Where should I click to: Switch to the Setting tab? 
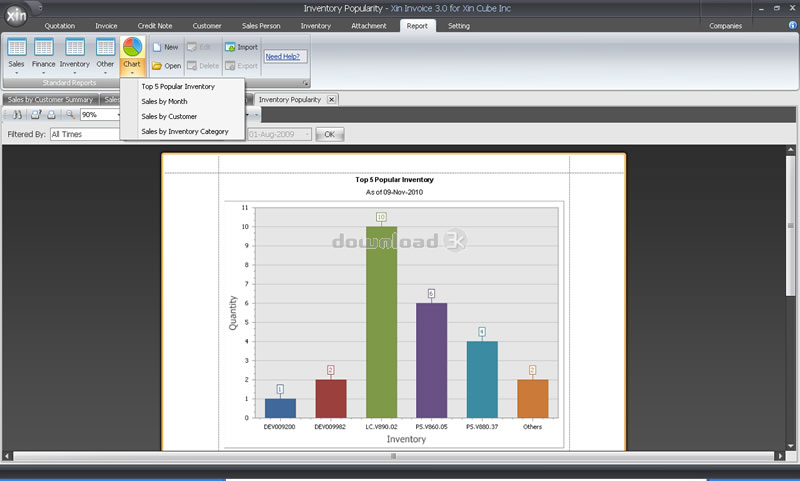(459, 25)
